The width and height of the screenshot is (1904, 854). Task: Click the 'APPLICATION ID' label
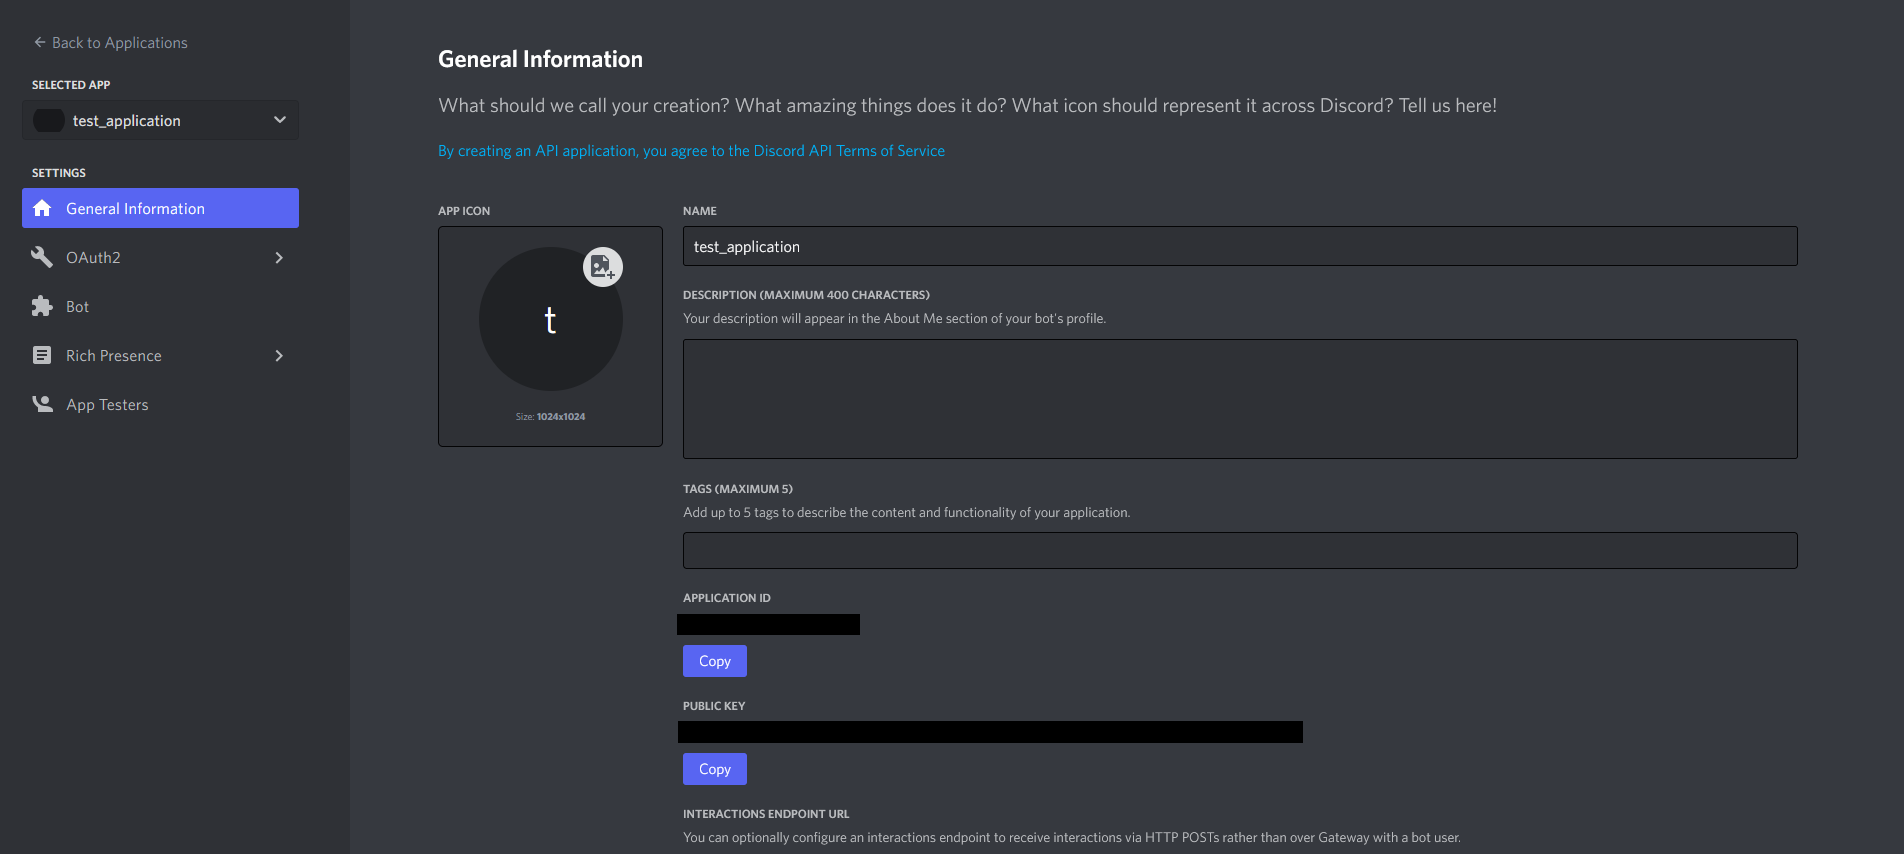tap(727, 598)
